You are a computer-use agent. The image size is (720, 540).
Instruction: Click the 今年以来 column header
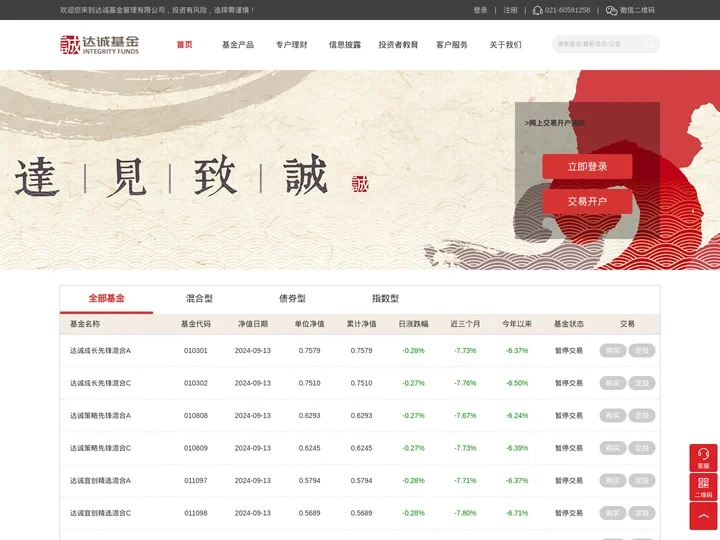tap(517, 324)
